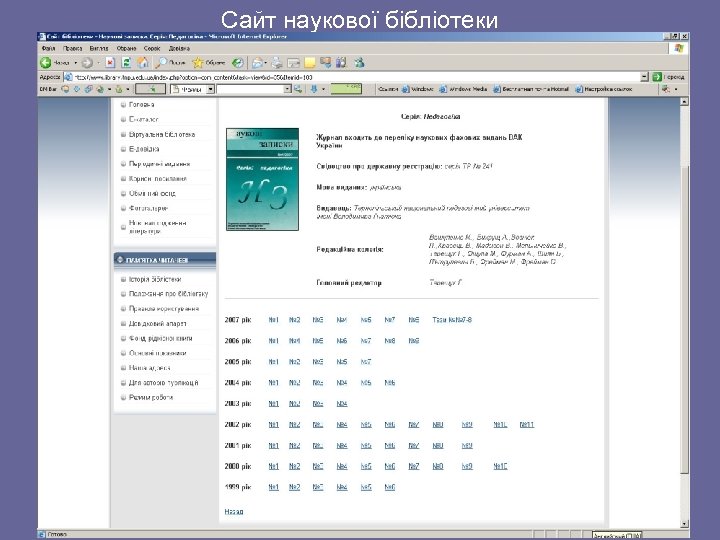Open the Back button history dropdown arrow

click(x=75, y=62)
